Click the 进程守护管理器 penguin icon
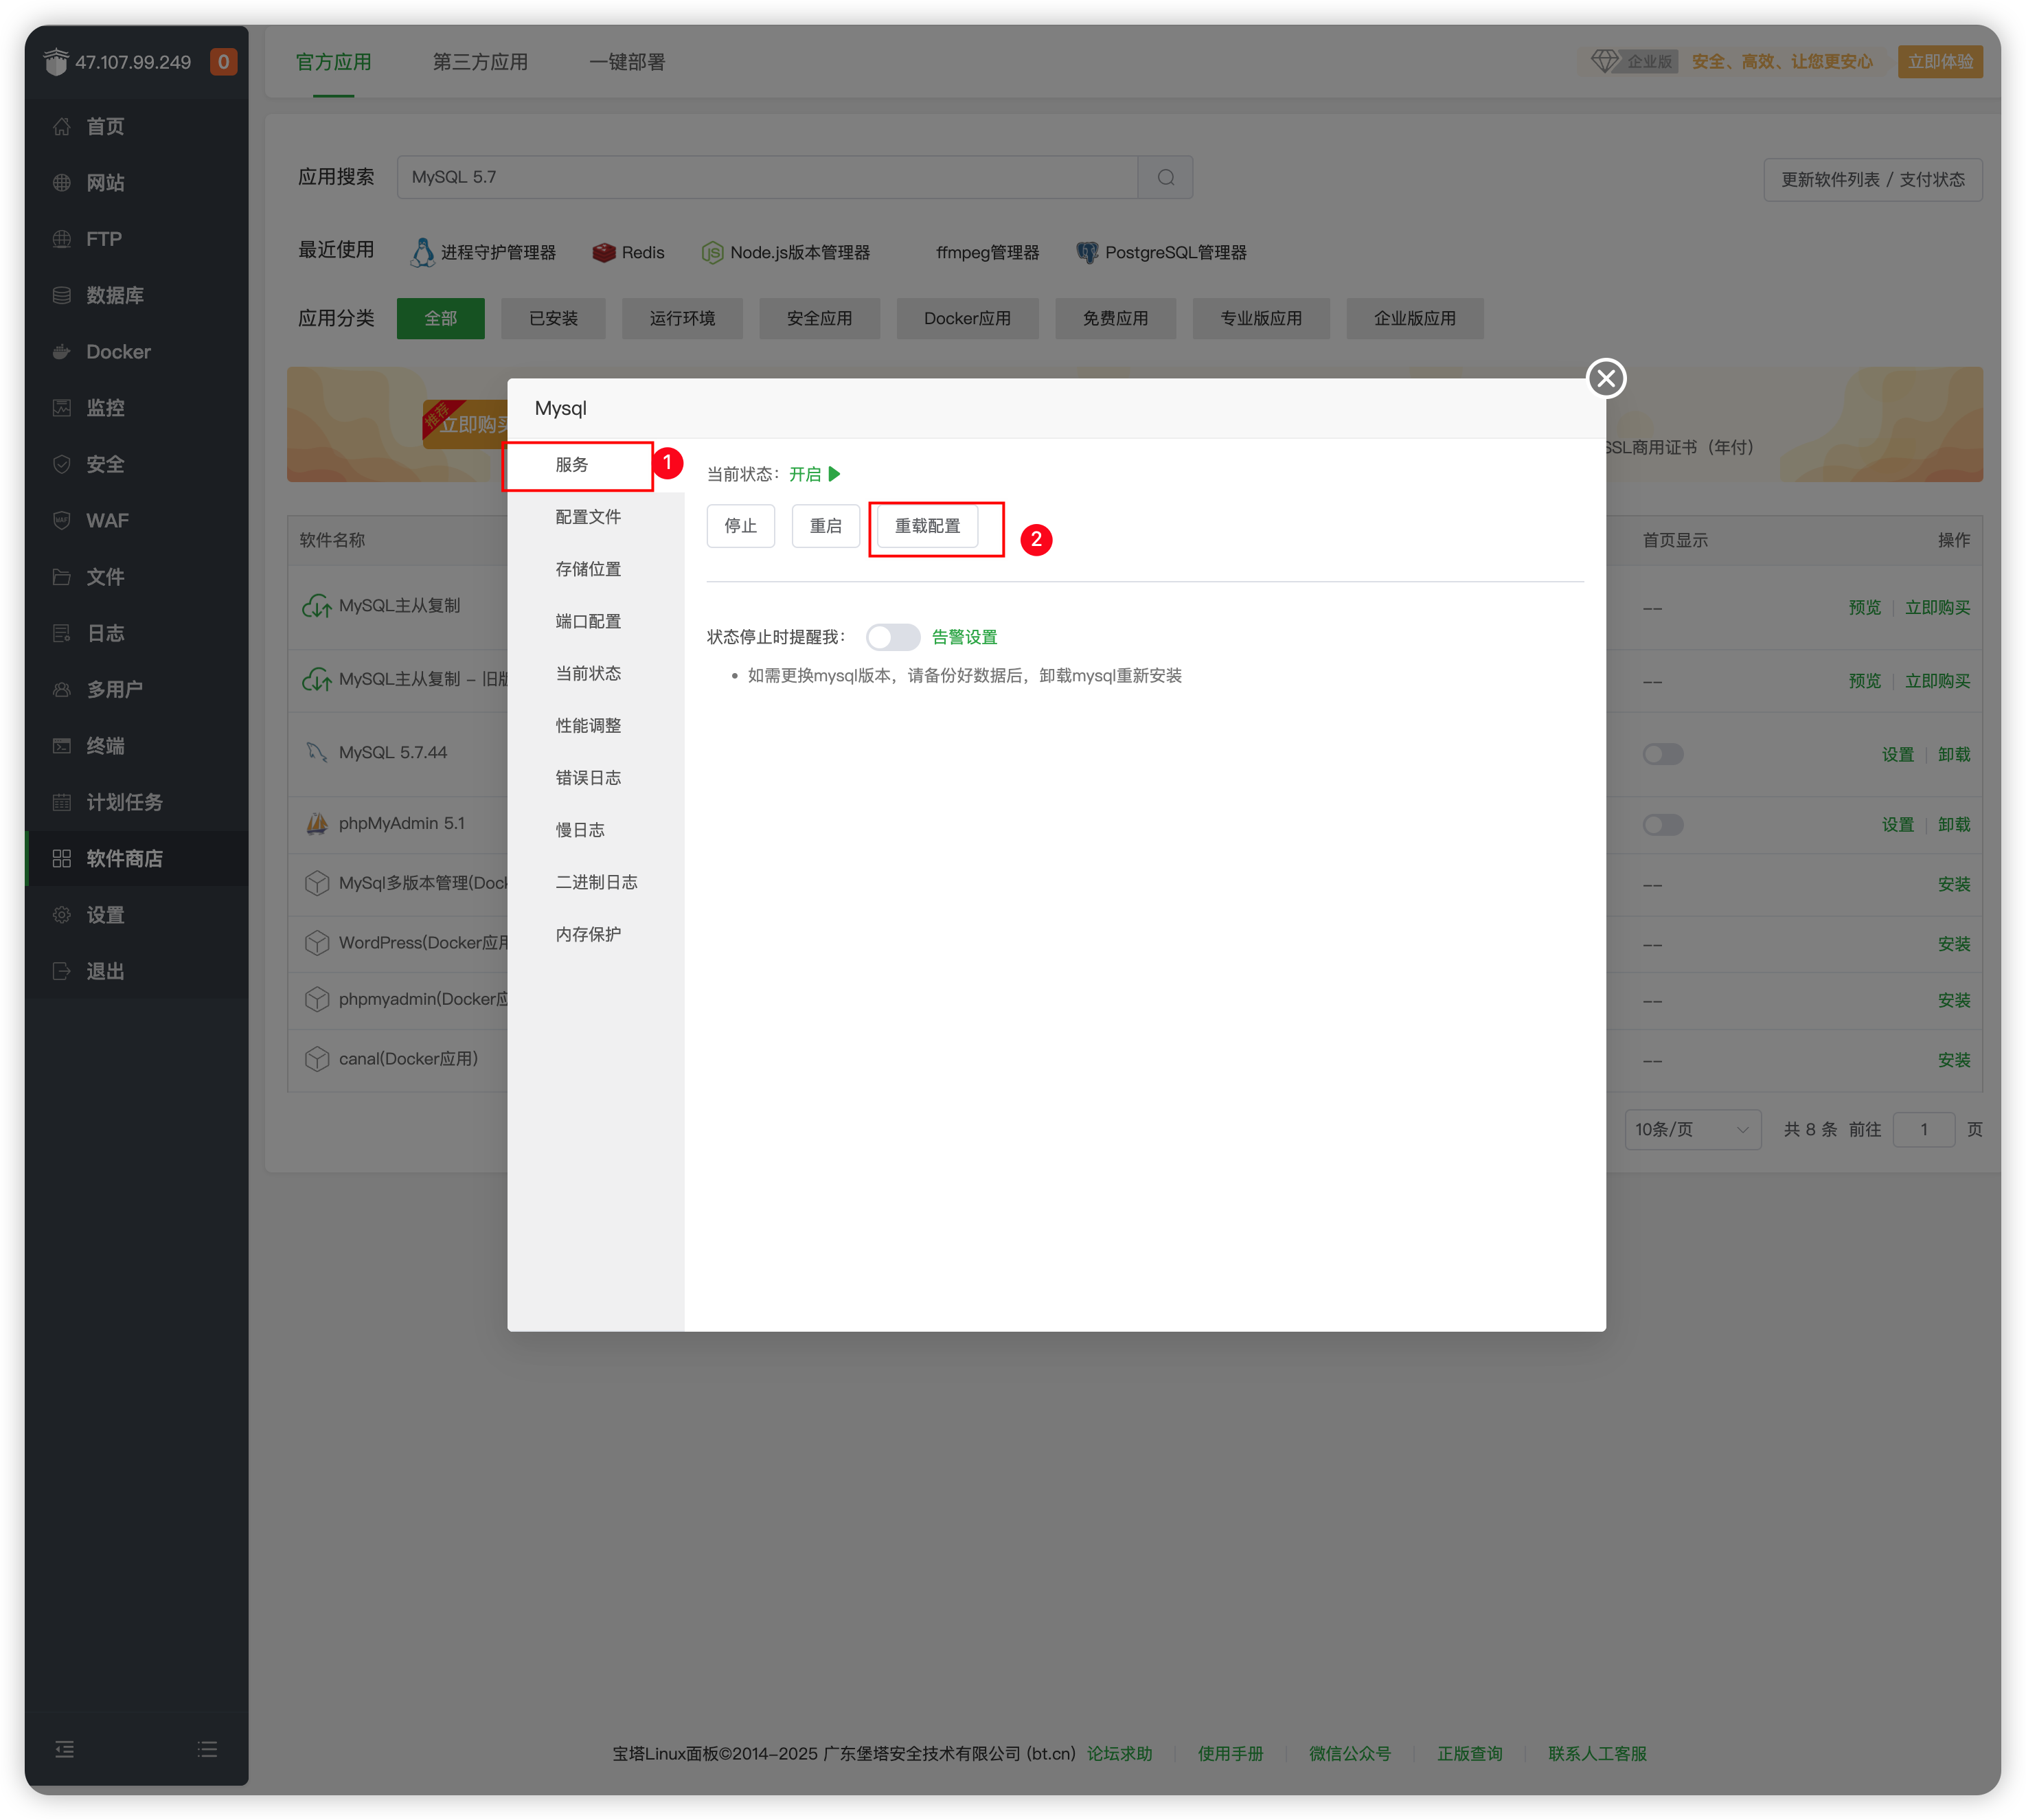 423,252
